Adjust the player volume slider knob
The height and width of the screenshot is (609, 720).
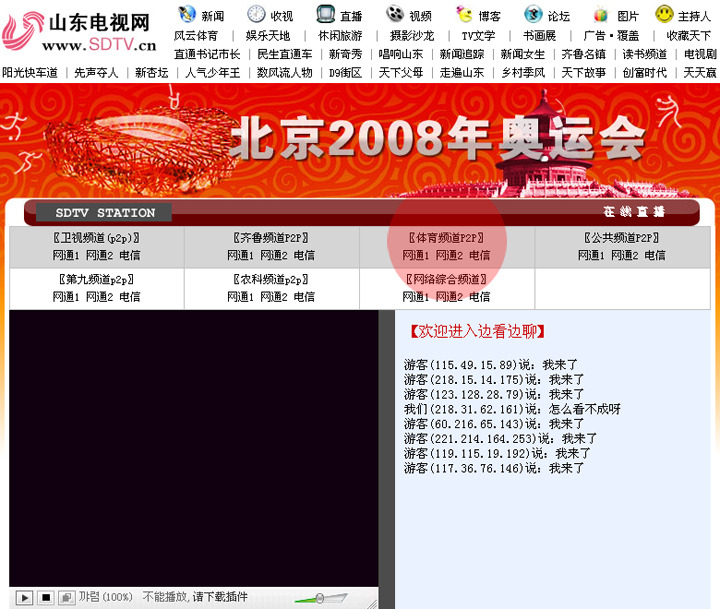pos(320,598)
